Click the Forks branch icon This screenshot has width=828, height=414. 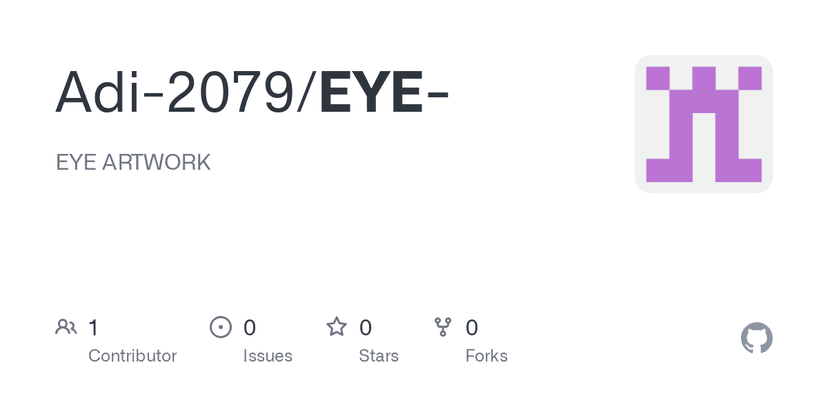point(443,327)
